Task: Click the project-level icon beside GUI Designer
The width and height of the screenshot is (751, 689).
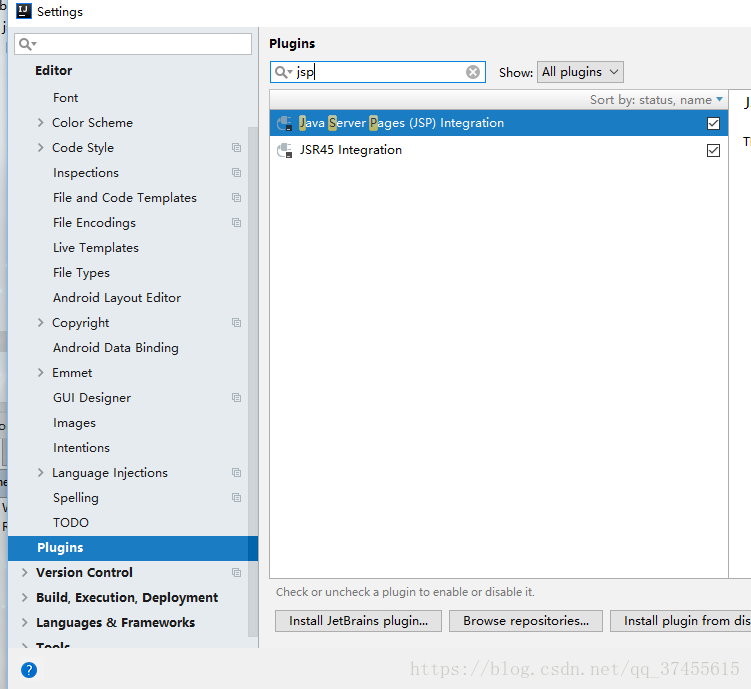Action: coord(236,397)
